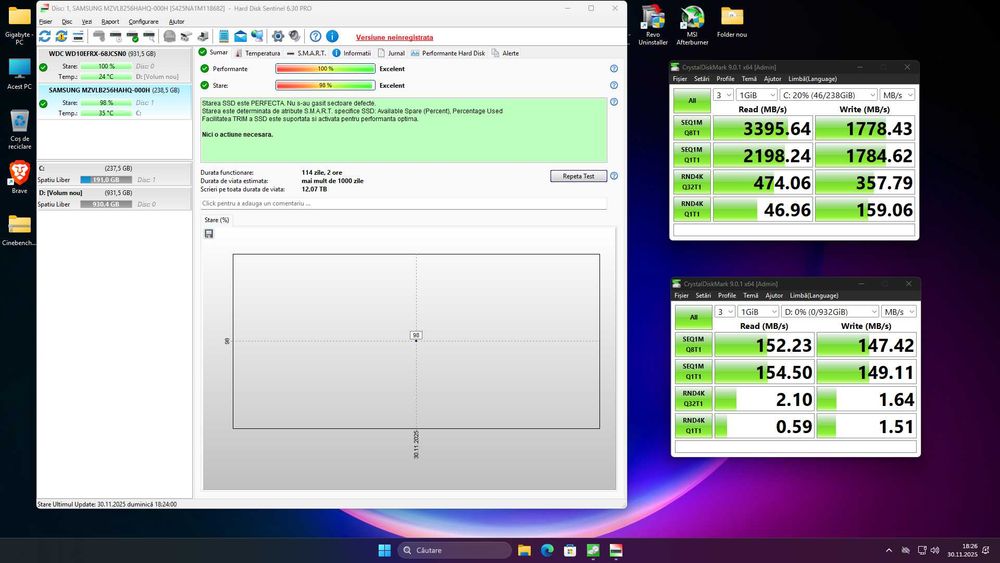Open the blue report document toolbar icon
This screenshot has height=563, width=1000.
click(223, 36)
